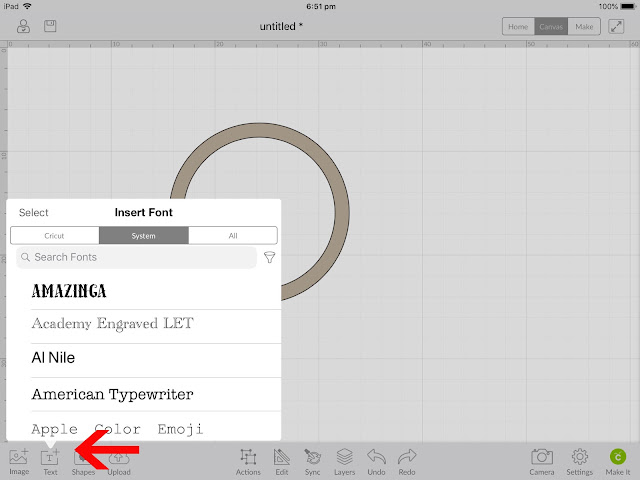
Task: Open the account profile icon
Action: [x=23, y=26]
